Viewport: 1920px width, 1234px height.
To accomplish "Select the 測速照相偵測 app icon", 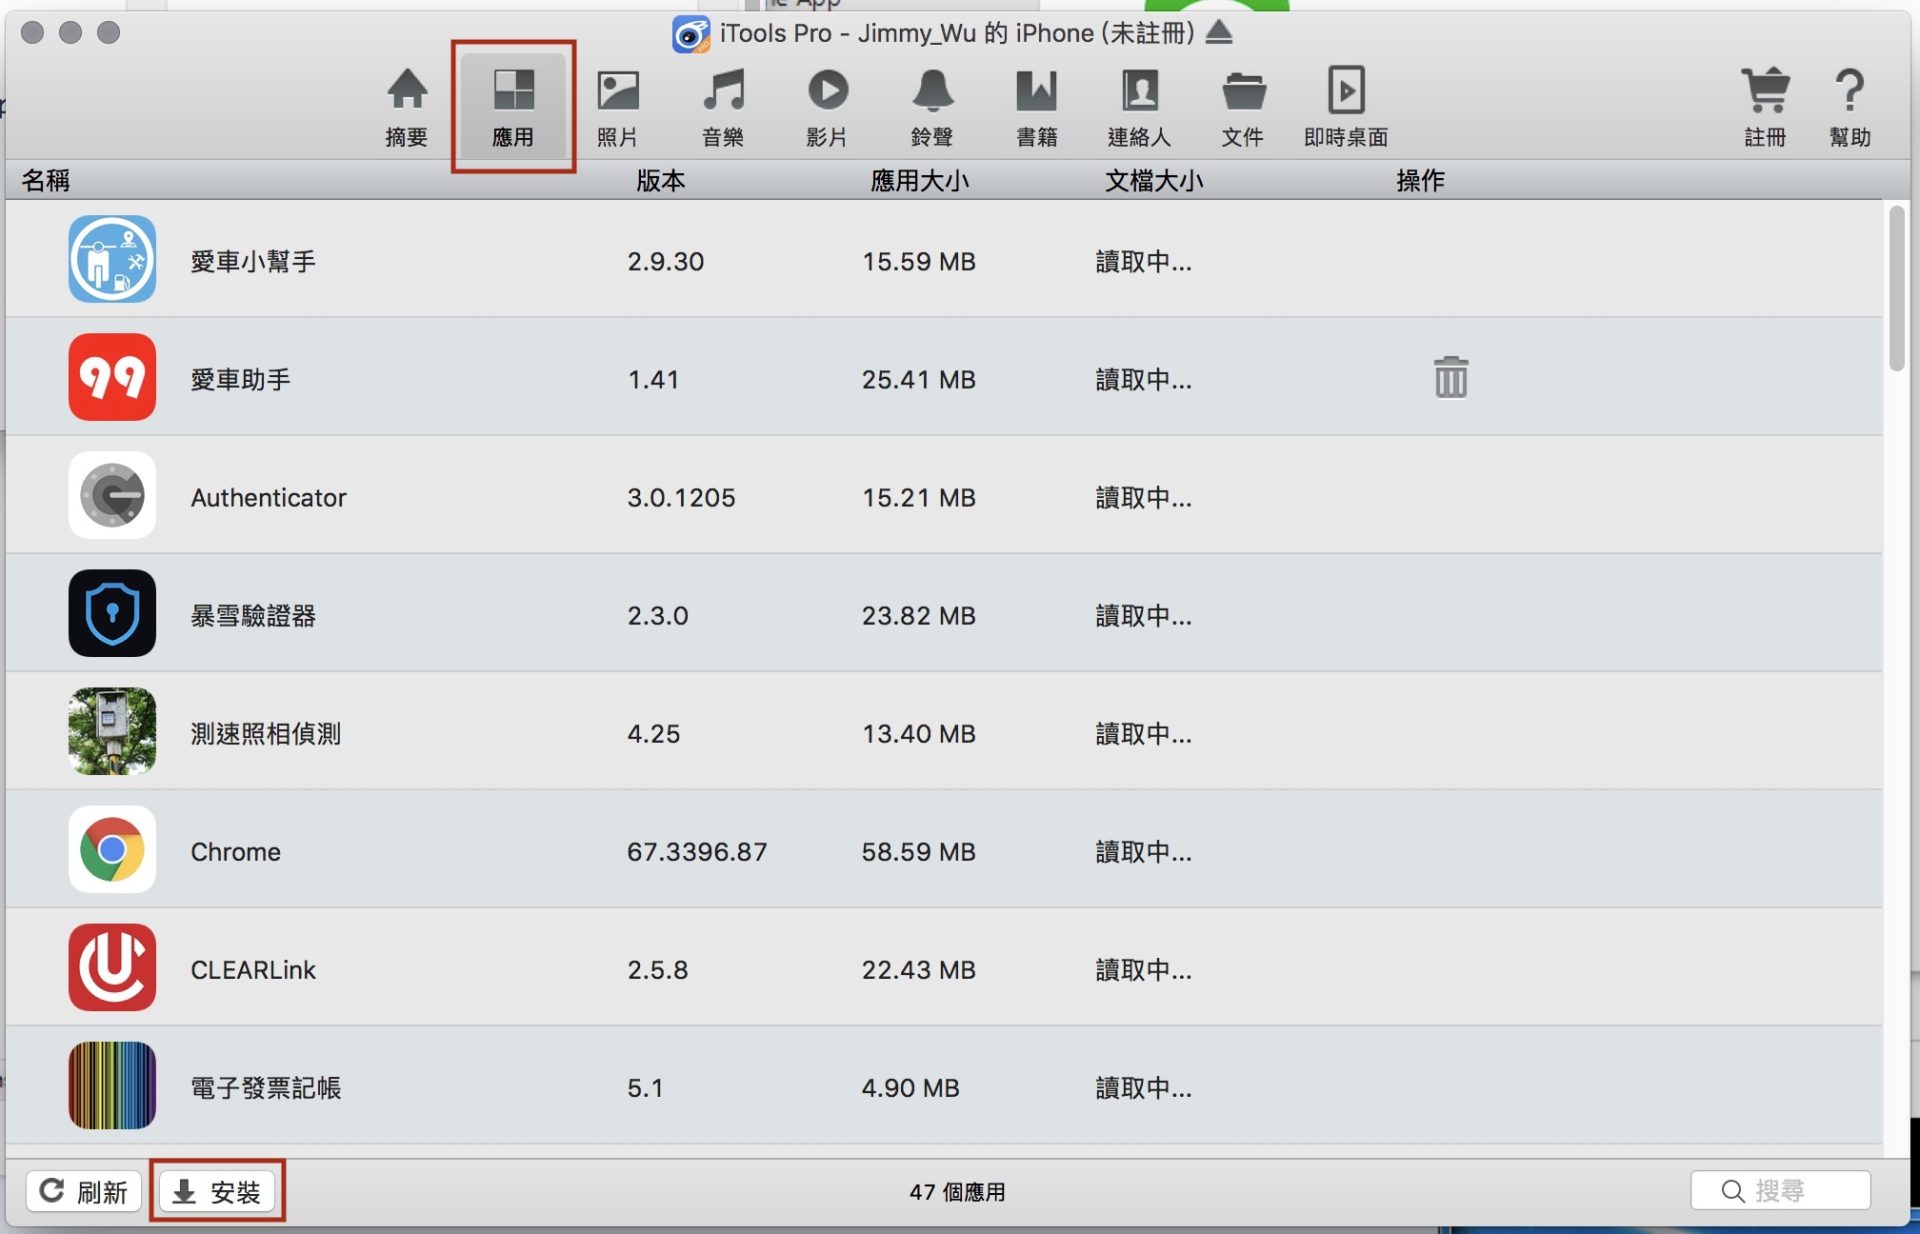I will tap(112, 731).
